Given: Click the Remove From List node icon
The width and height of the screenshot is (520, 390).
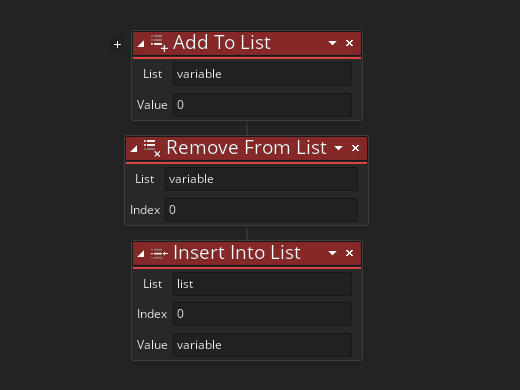Looking at the screenshot, I should pos(152,148).
